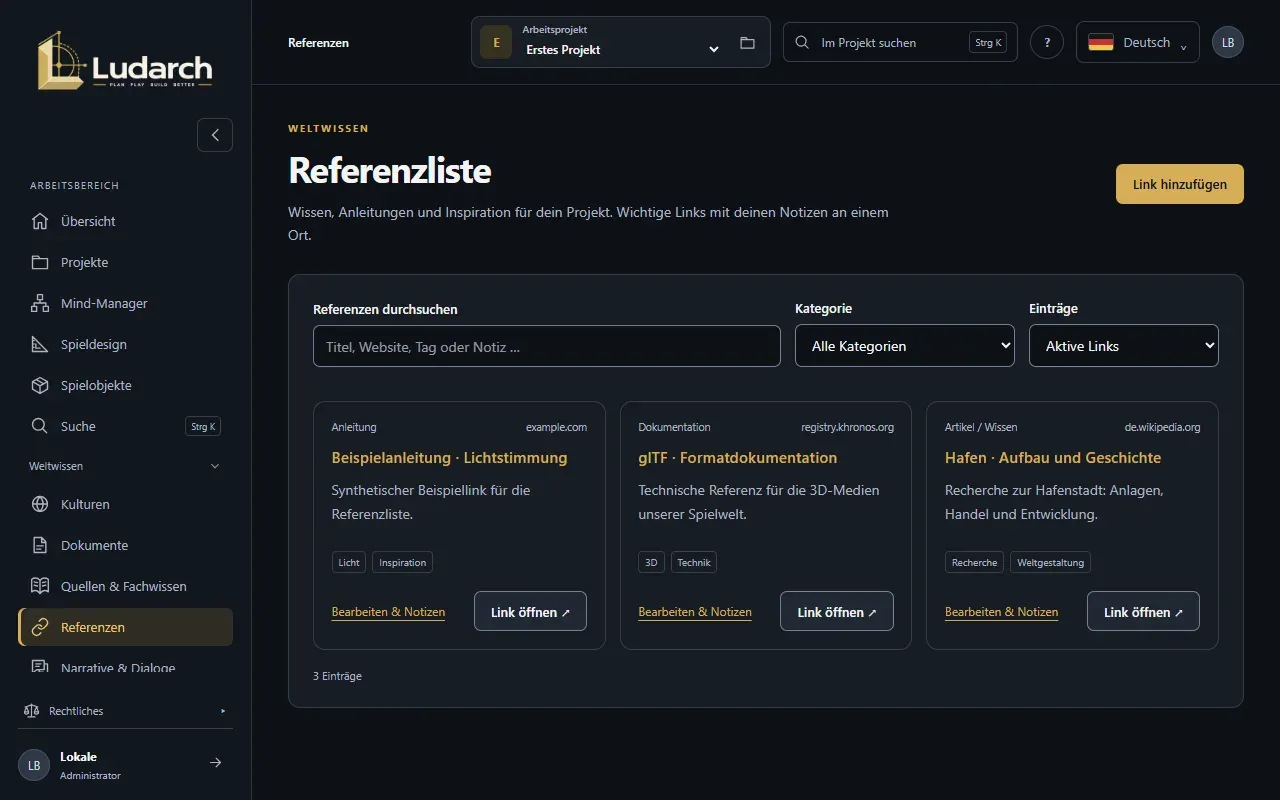This screenshot has height=800, width=1280.
Task: Open the Alle Kategorien dropdown
Action: (x=905, y=346)
